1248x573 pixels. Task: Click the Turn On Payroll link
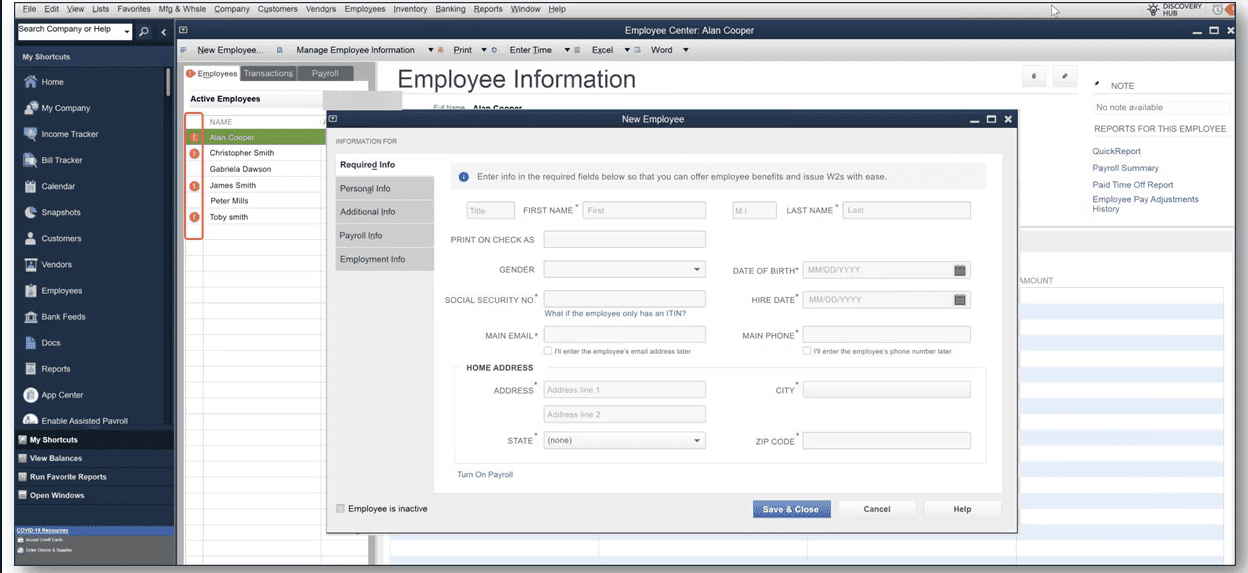pos(485,474)
